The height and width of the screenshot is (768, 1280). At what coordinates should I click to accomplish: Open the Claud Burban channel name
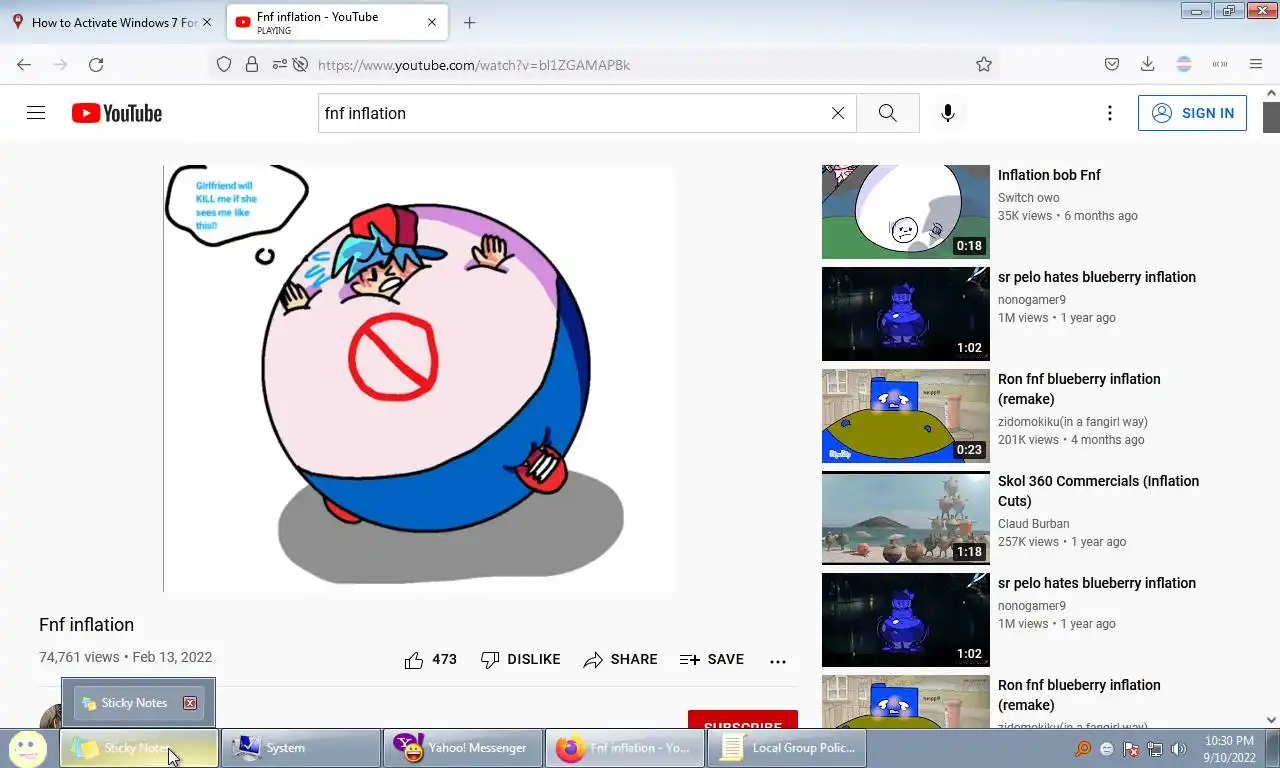click(1033, 524)
